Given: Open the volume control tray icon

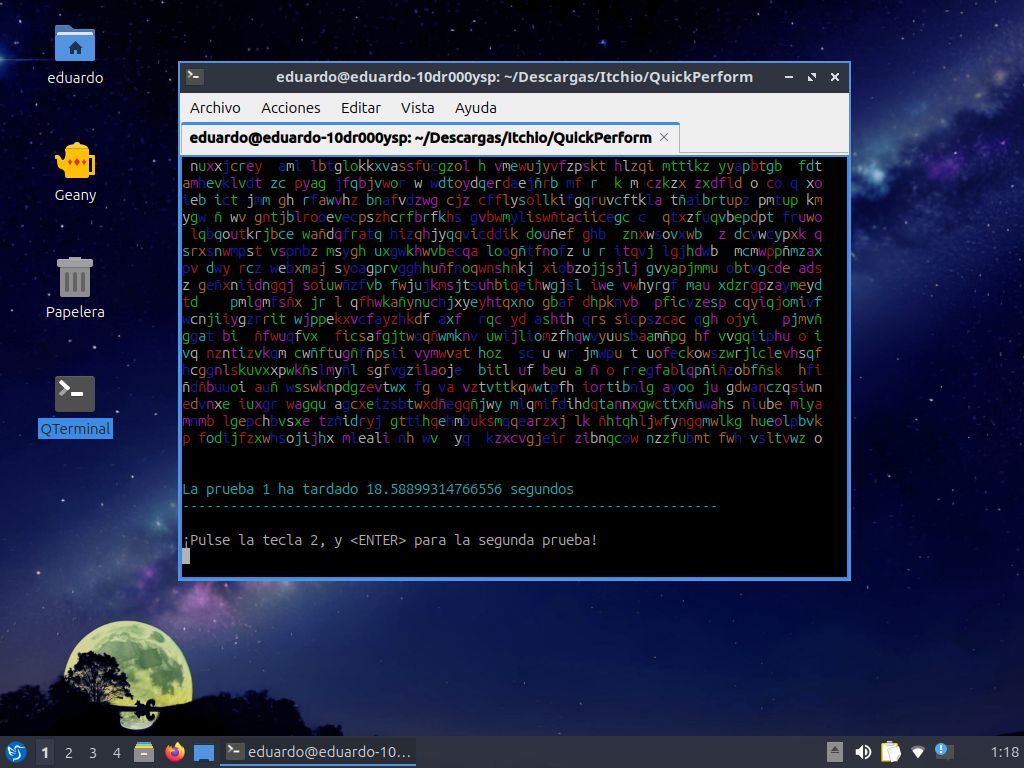Looking at the screenshot, I should (x=863, y=752).
